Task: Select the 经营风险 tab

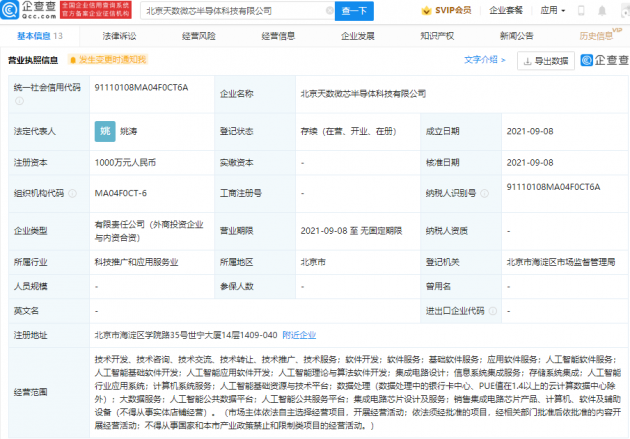Action: pyautogui.click(x=198, y=35)
